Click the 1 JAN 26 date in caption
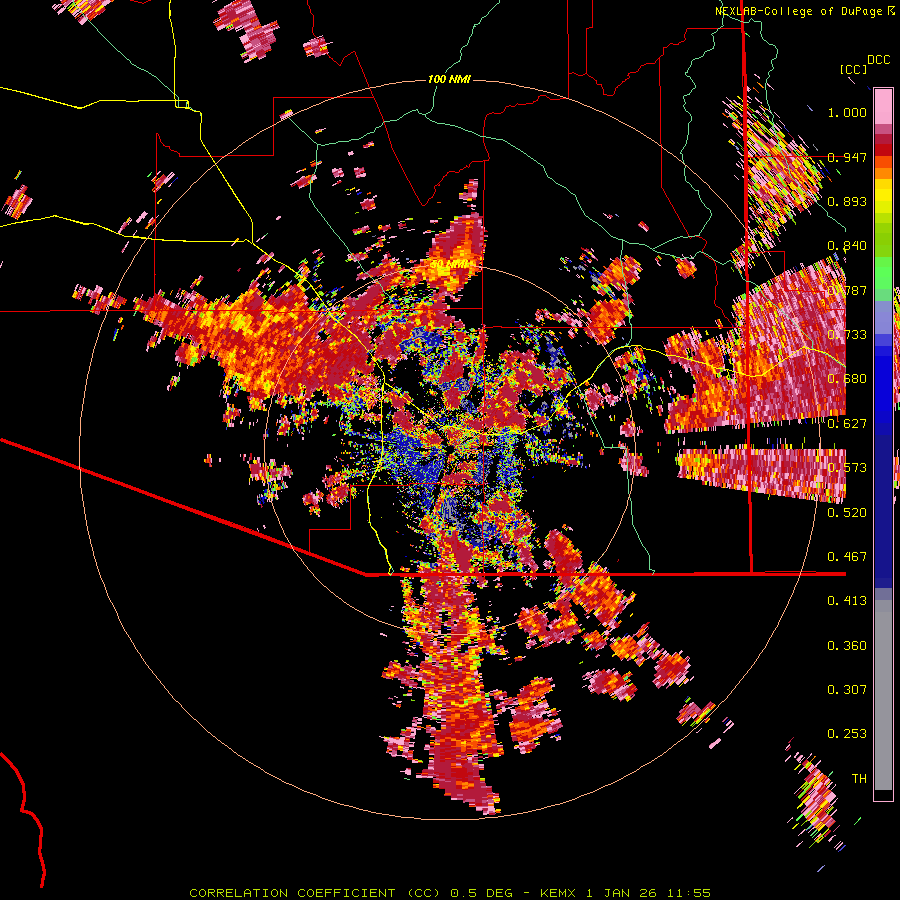This screenshot has width=900, height=900. (621, 893)
